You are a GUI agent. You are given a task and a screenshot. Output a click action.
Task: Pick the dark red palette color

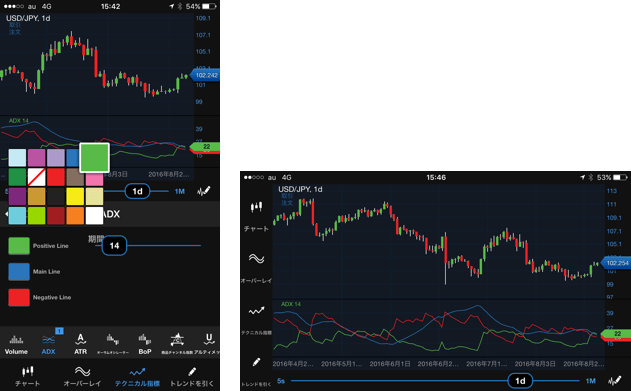[x=56, y=216]
